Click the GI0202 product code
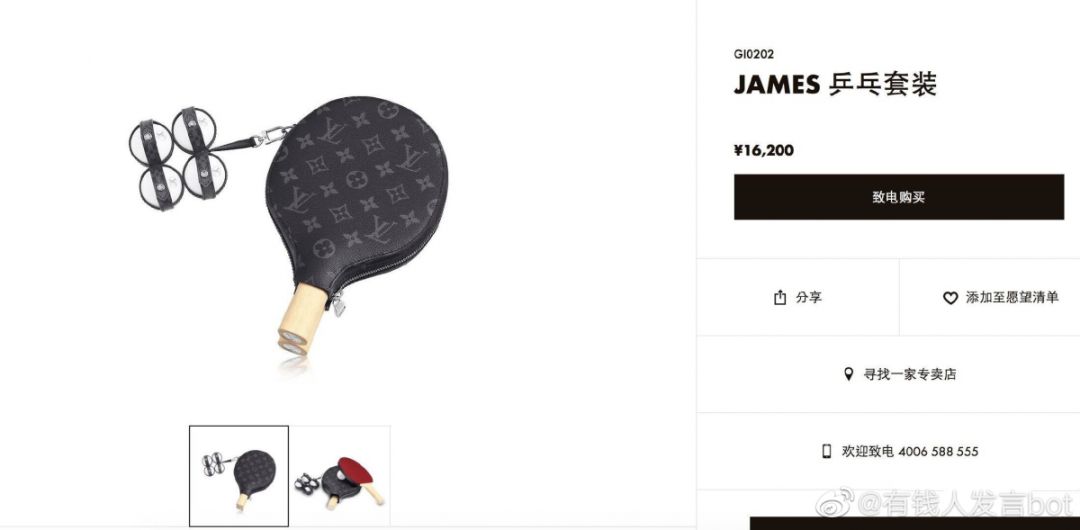Image resolution: width=1080 pixels, height=530 pixels. pyautogui.click(x=754, y=54)
